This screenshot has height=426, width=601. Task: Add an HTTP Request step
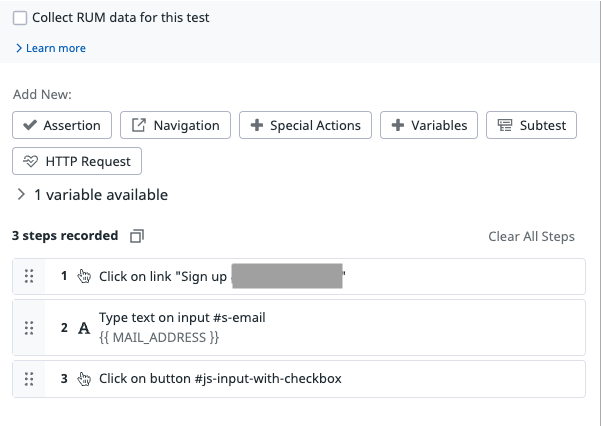point(77,161)
